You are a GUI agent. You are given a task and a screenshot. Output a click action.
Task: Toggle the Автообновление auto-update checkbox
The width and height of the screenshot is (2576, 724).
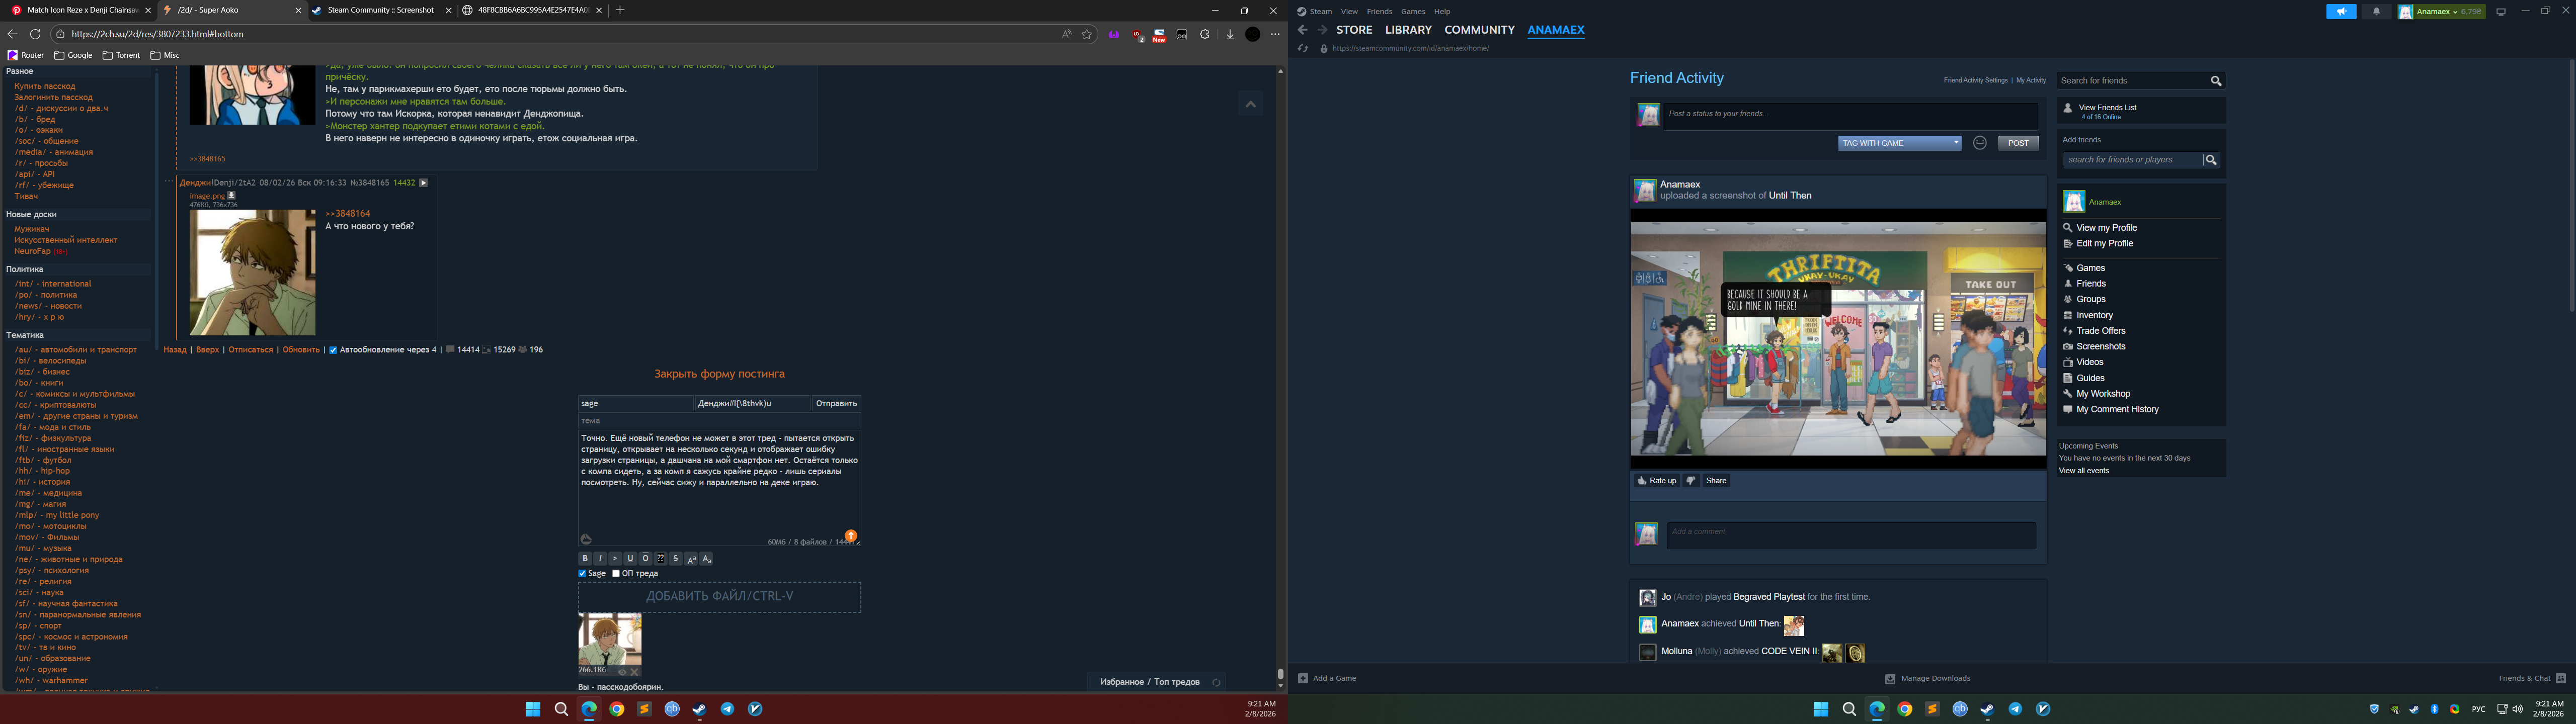pos(333,350)
